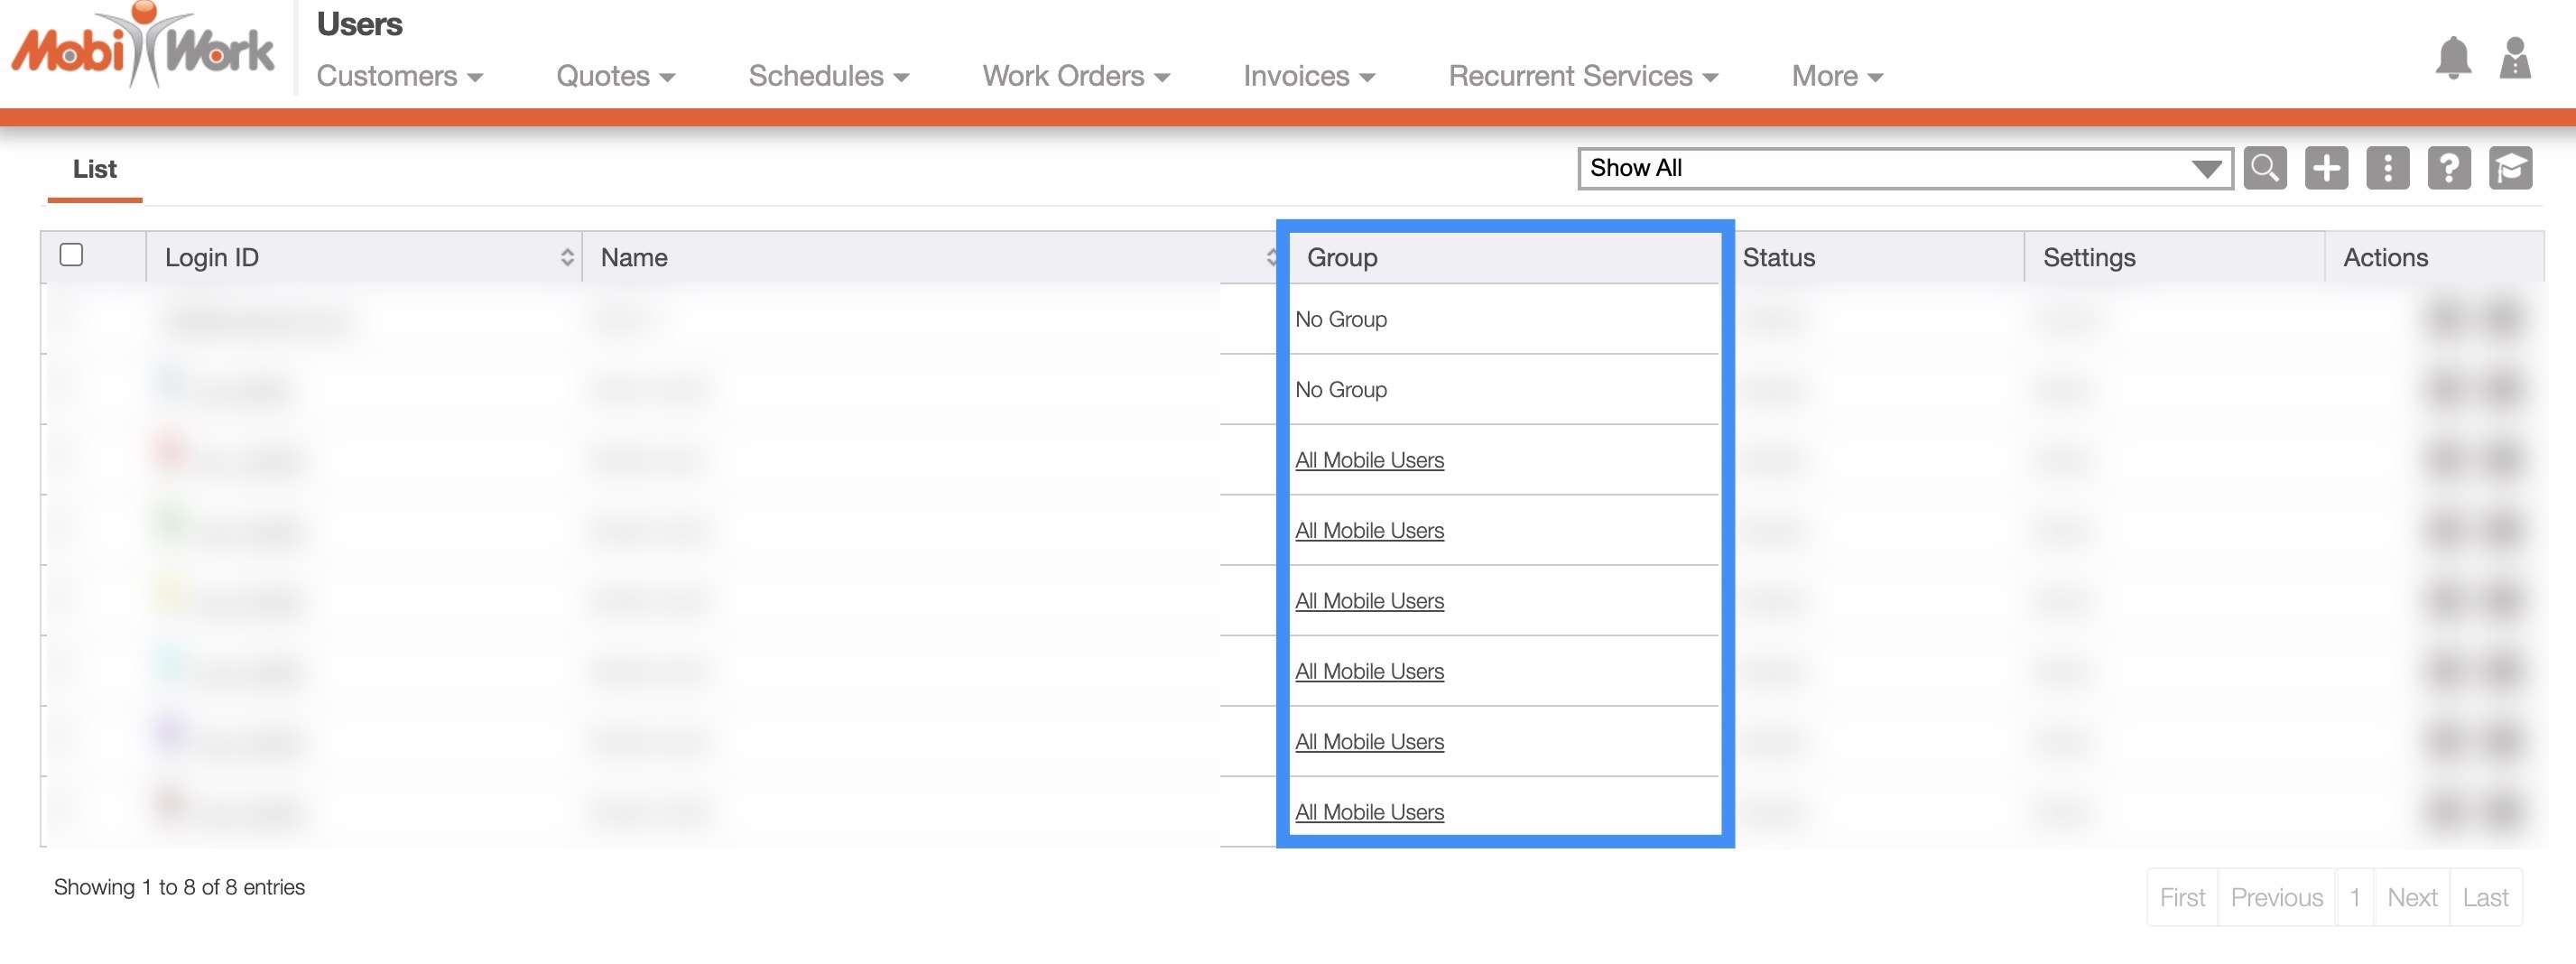This screenshot has width=2576, height=964.
Task: Expand the More menu
Action: pyautogui.click(x=1836, y=76)
